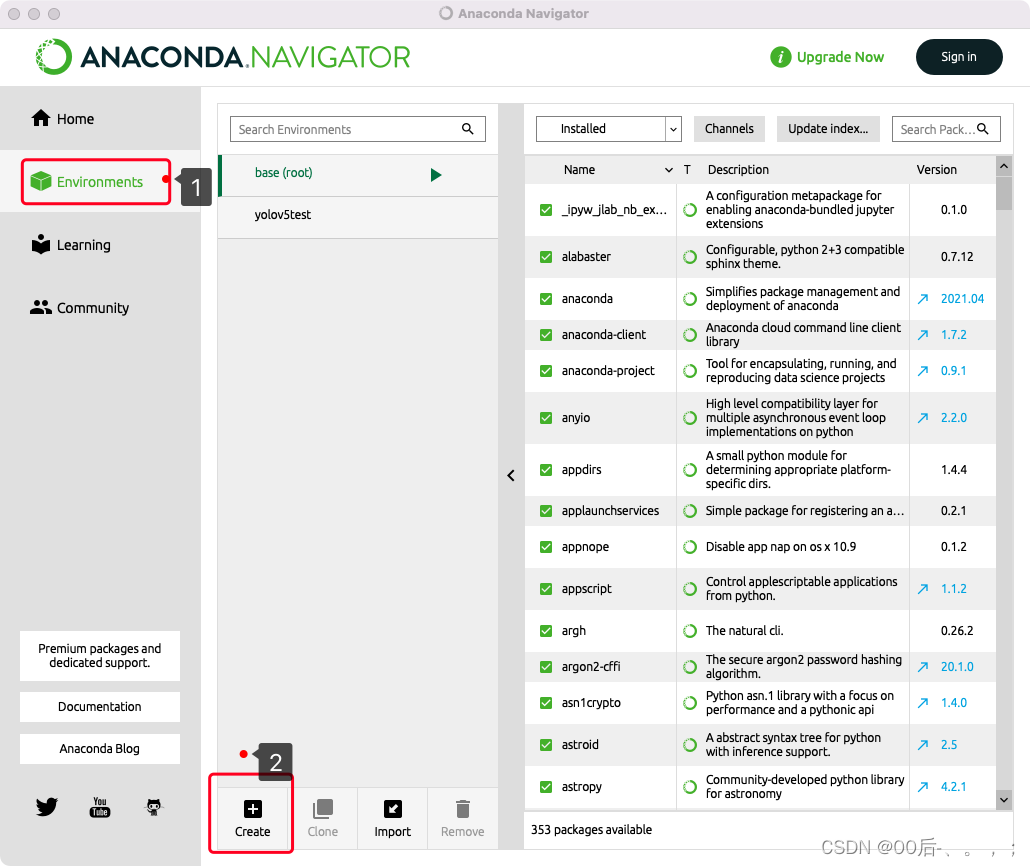The width and height of the screenshot is (1030, 866).
Task: Open the Community section
Action: point(79,308)
